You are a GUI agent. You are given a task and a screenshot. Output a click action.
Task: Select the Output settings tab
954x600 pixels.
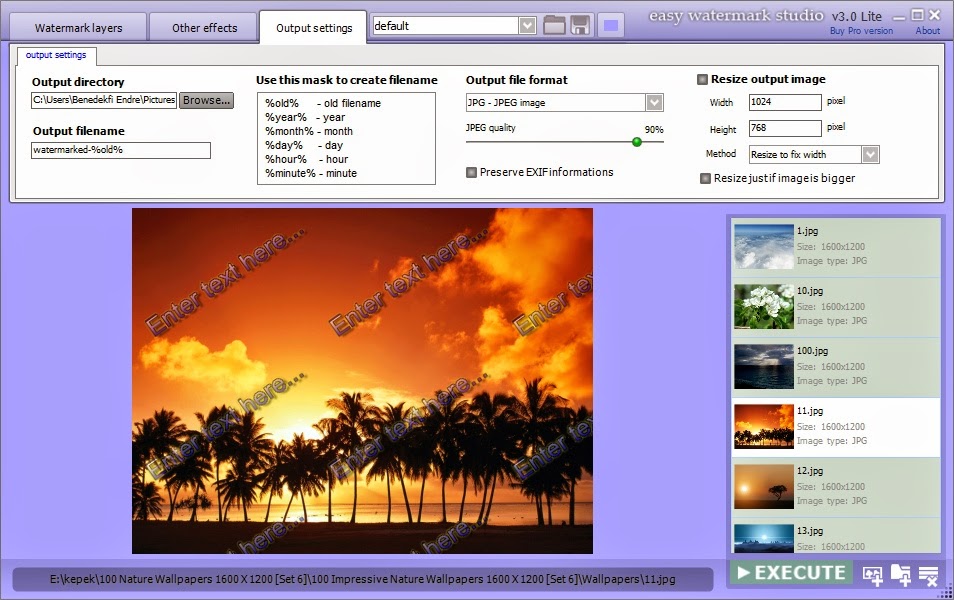[314, 28]
